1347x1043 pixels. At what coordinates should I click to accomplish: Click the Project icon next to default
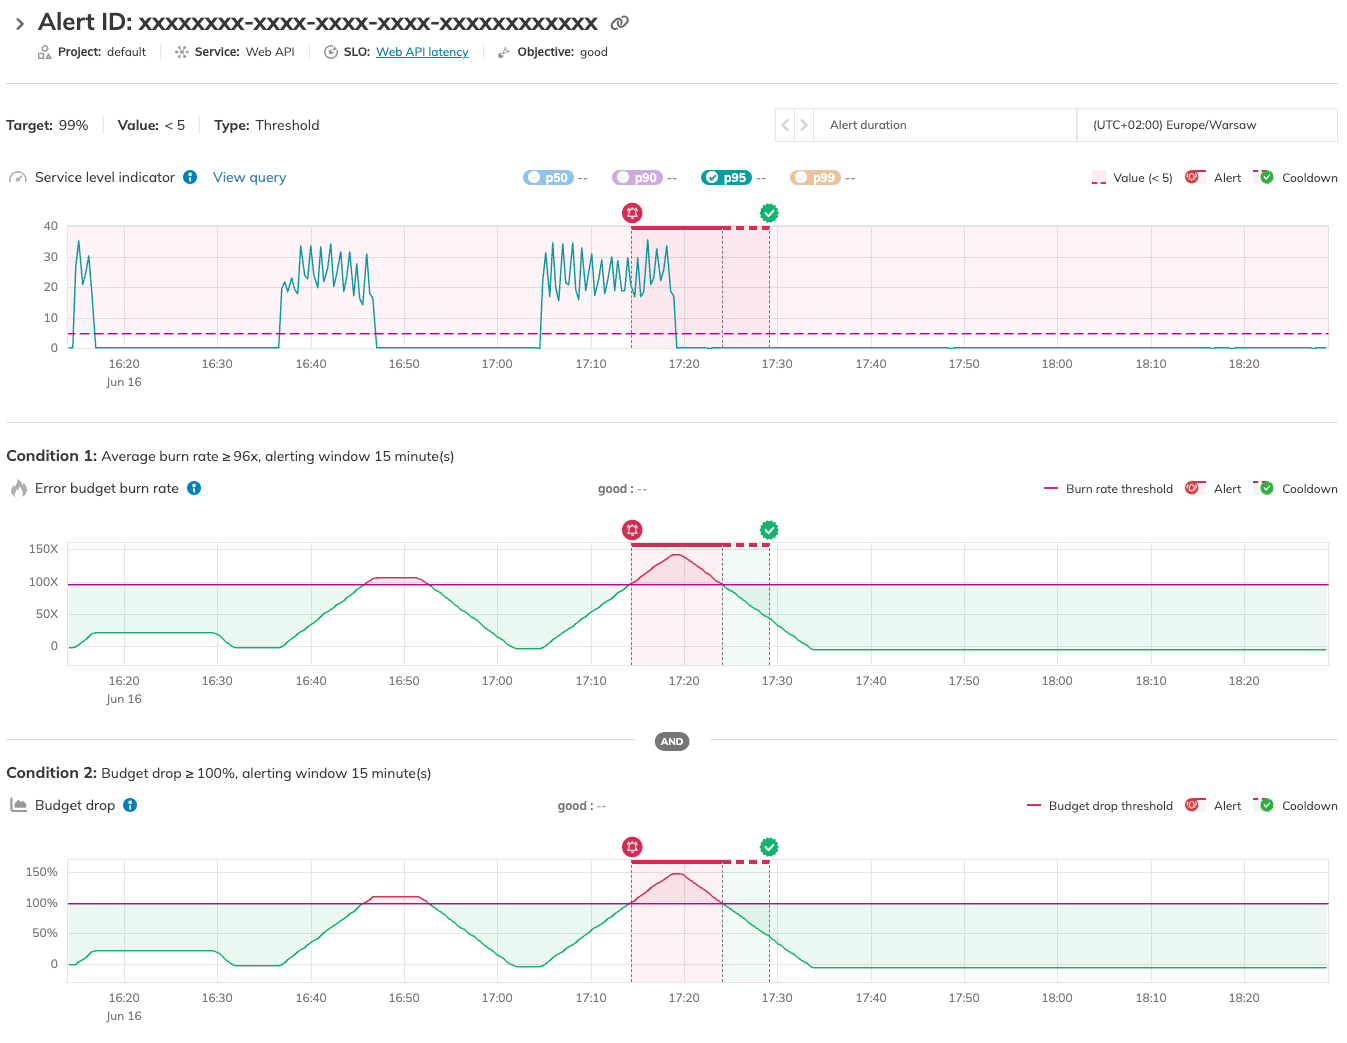tap(44, 52)
